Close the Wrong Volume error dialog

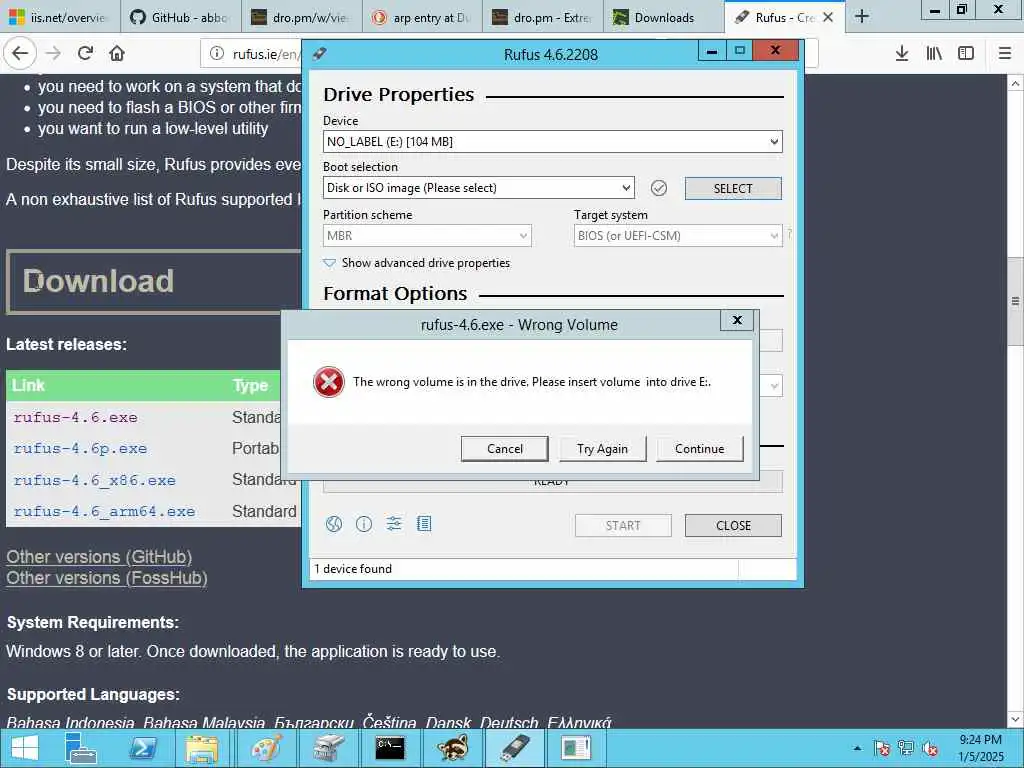click(737, 320)
